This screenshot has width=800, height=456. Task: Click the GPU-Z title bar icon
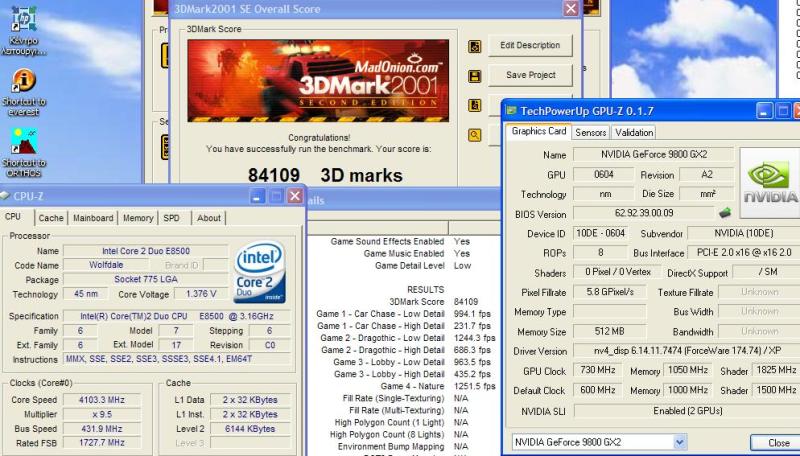click(511, 111)
